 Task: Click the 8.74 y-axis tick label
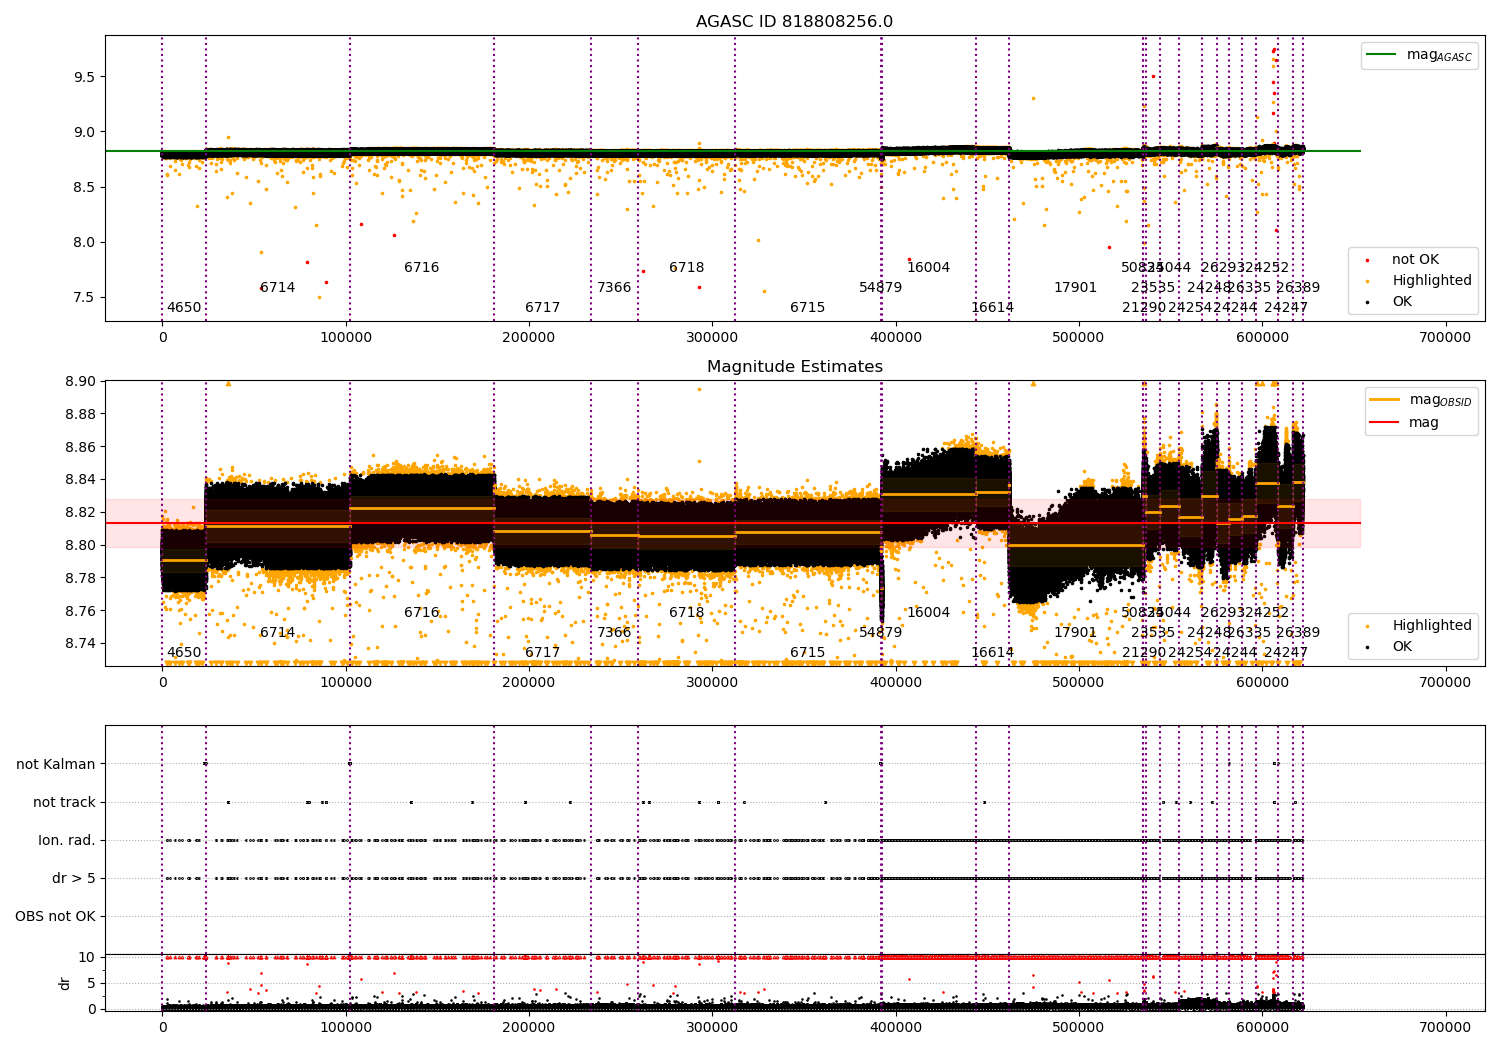(x=80, y=643)
